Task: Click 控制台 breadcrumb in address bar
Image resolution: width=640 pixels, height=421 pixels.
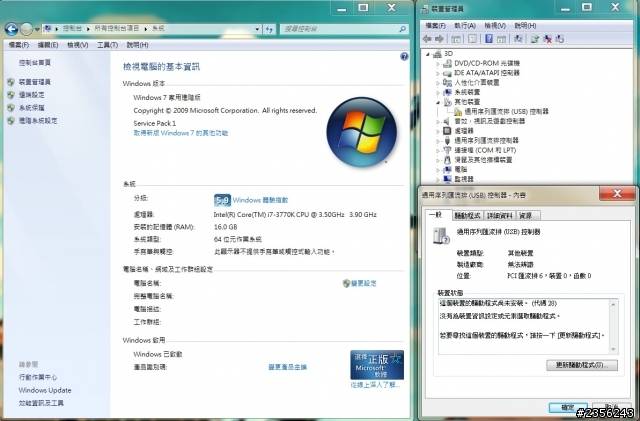Action: point(72,29)
